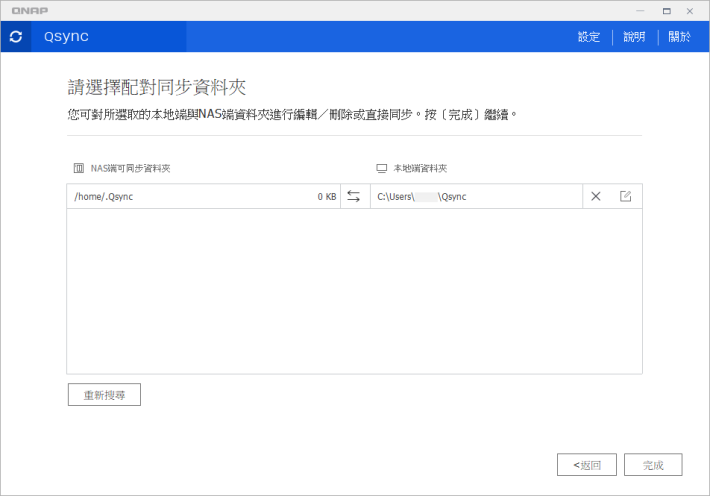Viewport: 710px width, 496px height.
Task: Click the 0 KB size value
Action: click(326, 197)
